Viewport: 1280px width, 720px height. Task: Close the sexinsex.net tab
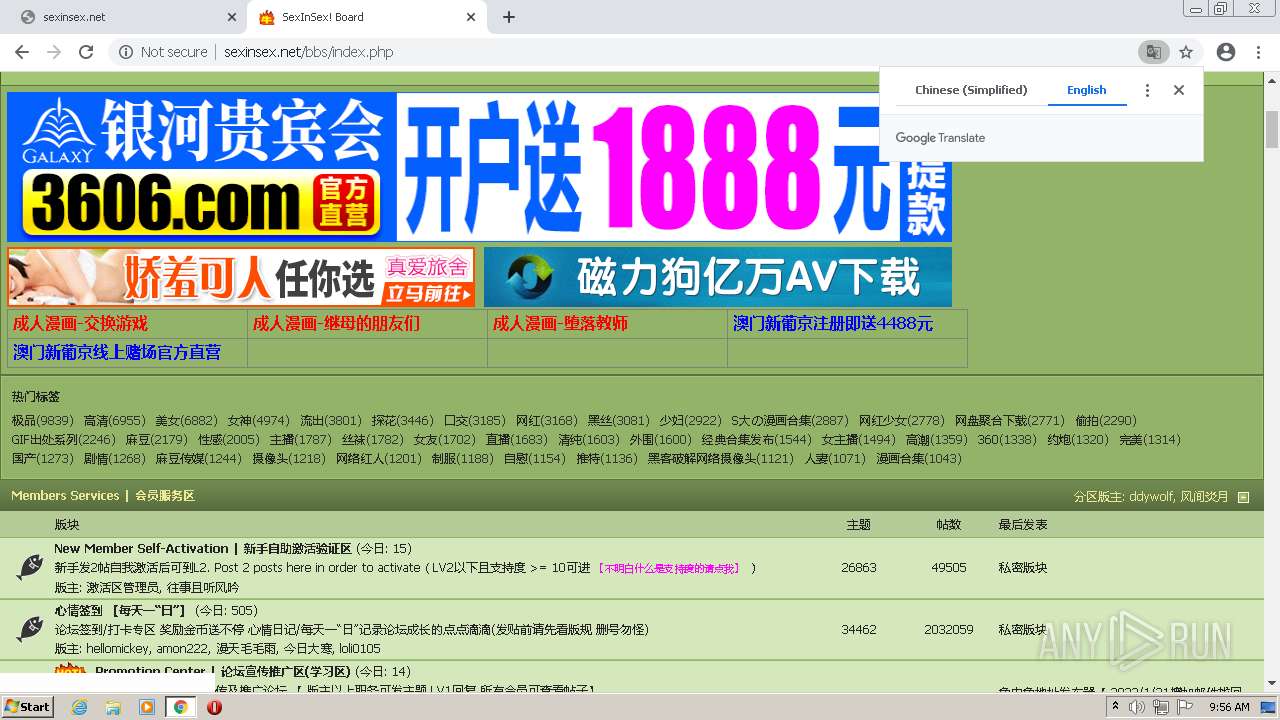pyautogui.click(x=231, y=17)
